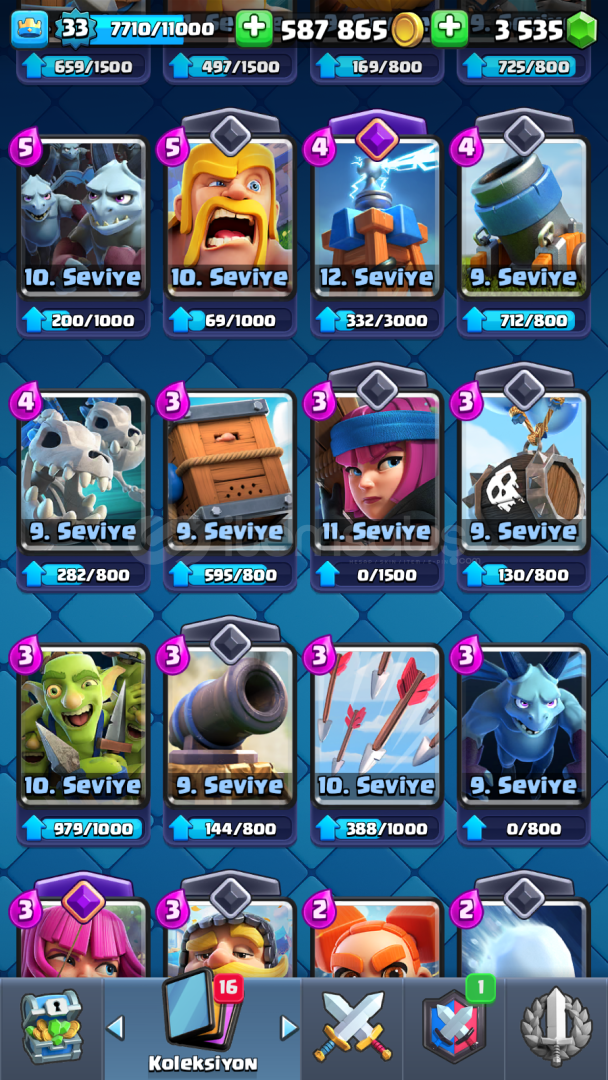The image size is (608, 1080).
Task: Tap the green plus next to gems
Action: click(450, 29)
